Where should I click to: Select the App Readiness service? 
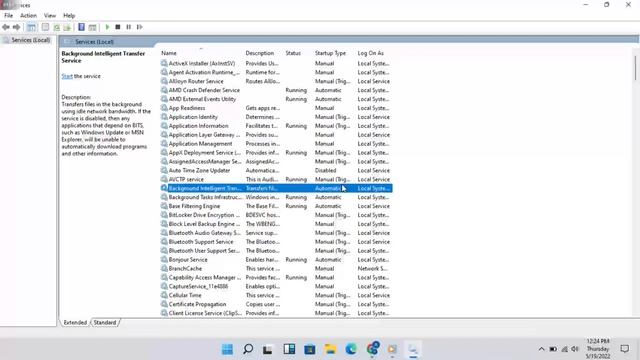tap(276, 108)
